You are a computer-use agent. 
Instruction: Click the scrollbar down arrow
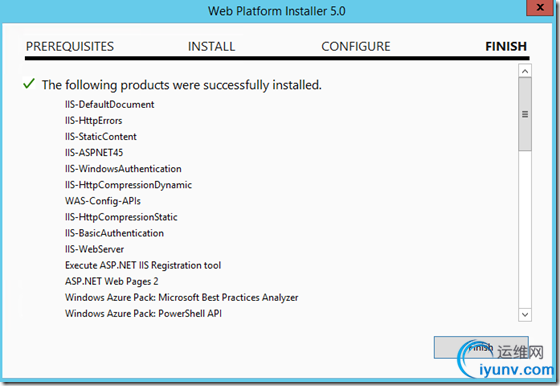point(525,315)
